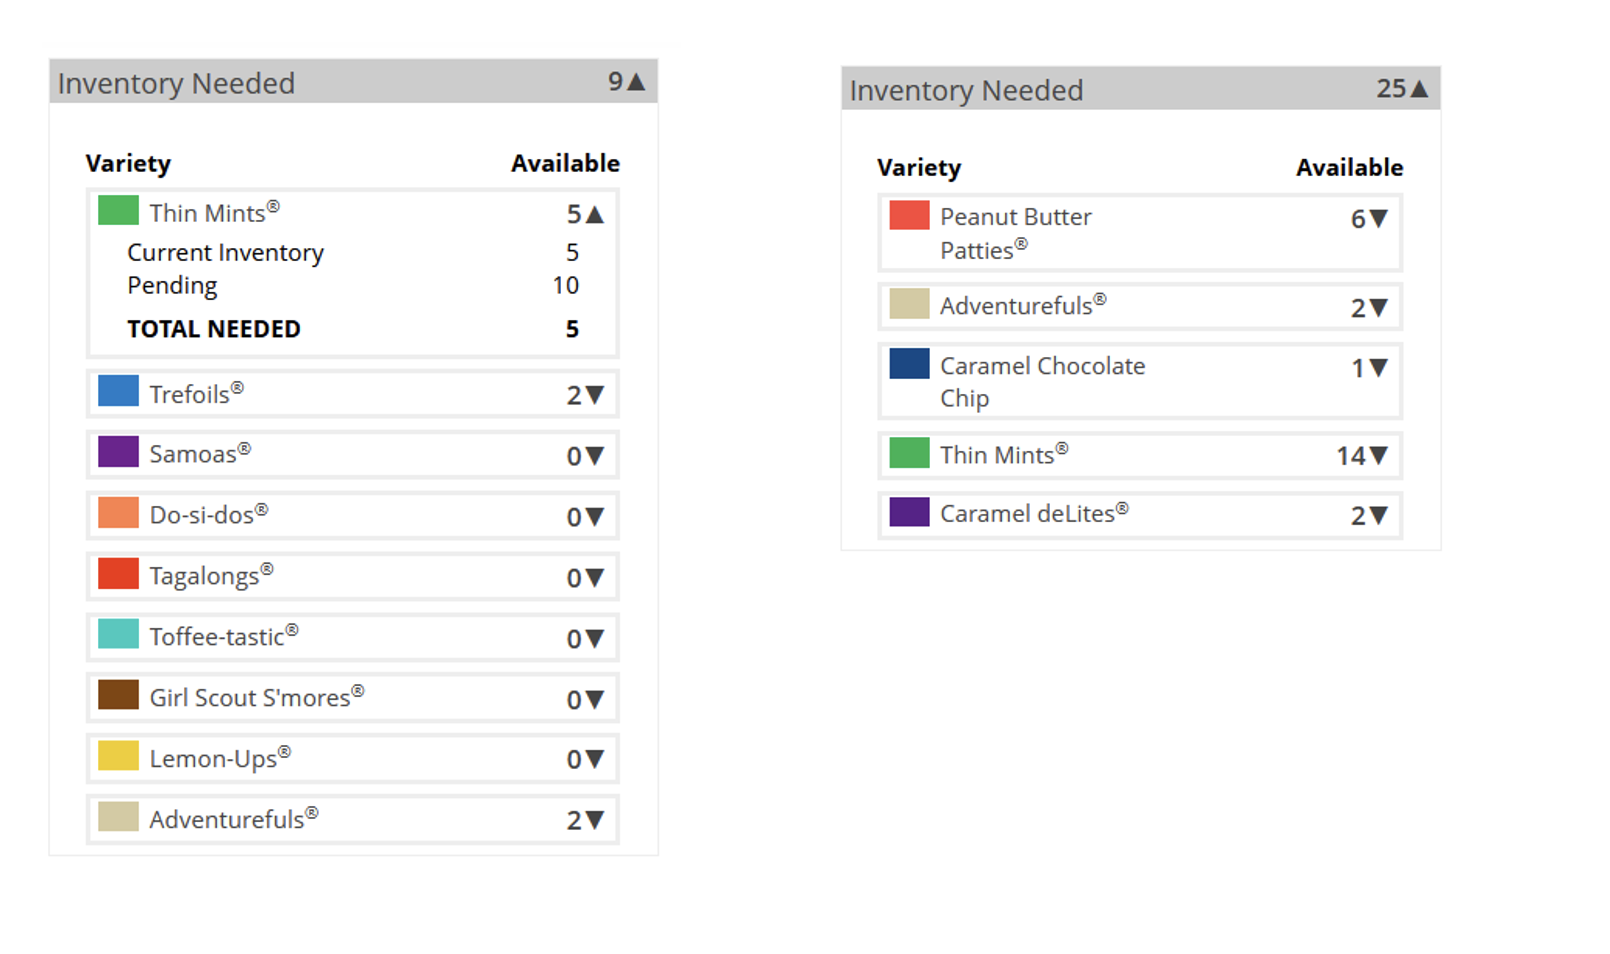Screen dimensions: 1610x954
Task: Click the Girl Scout S'mores variety label
Action: click(250, 698)
